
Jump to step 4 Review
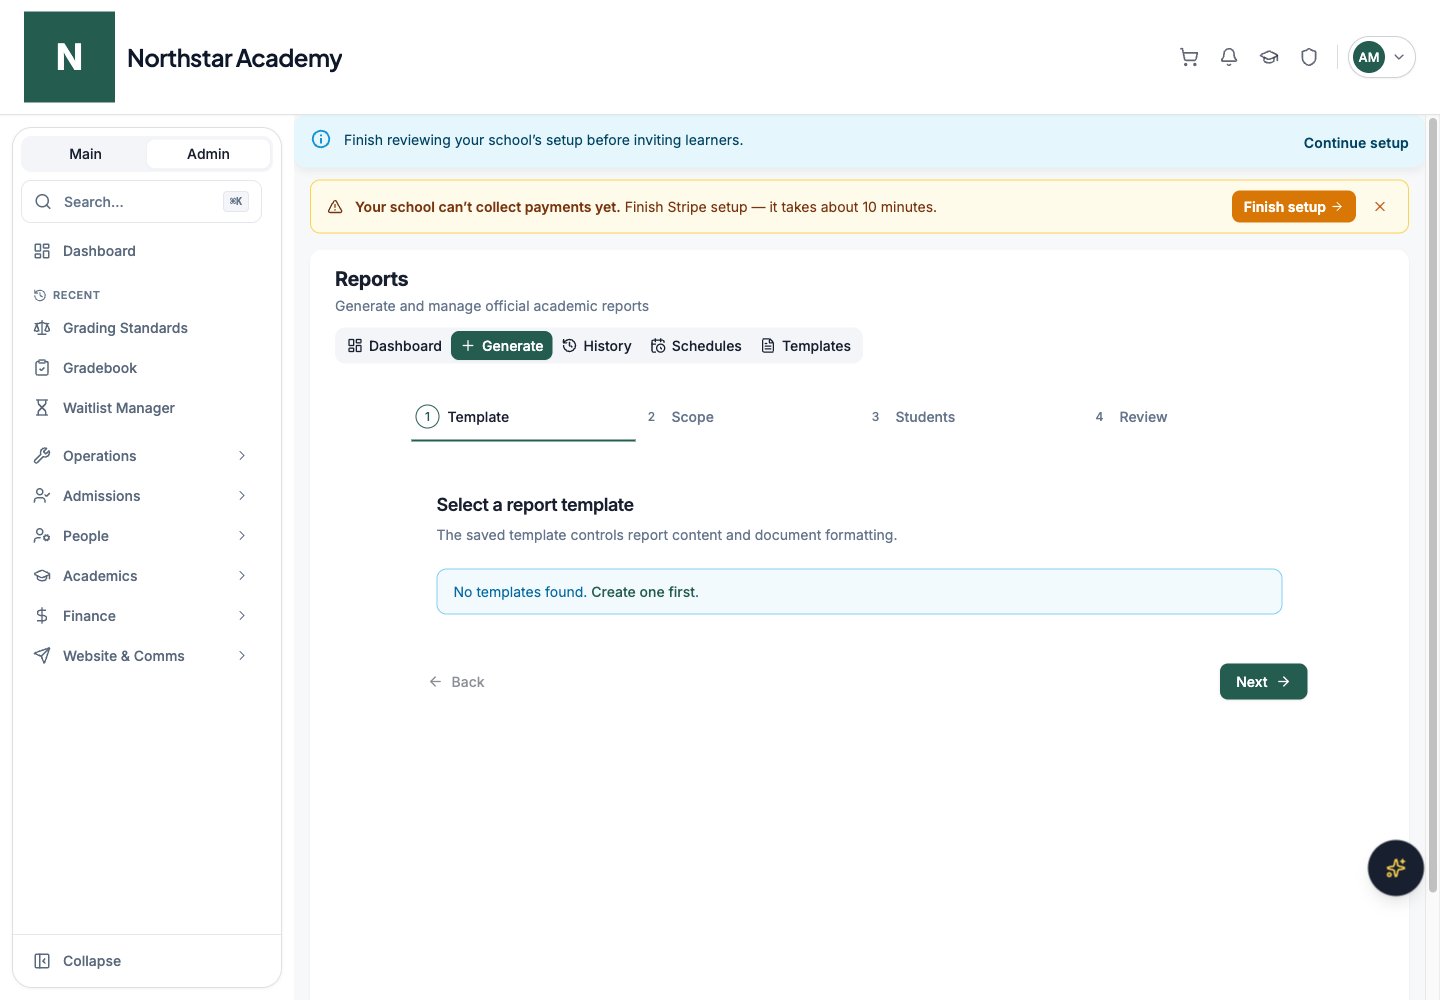pyautogui.click(x=1195, y=417)
